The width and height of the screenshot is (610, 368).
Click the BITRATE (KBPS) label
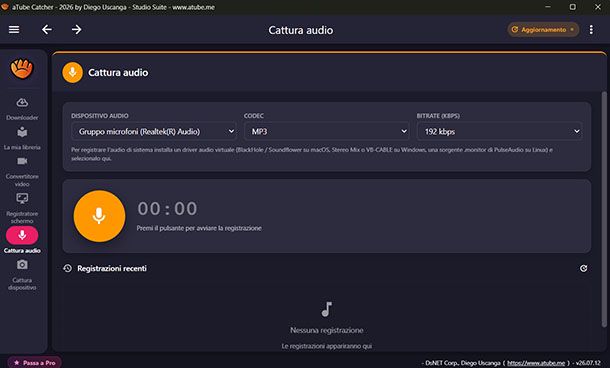tap(438, 116)
